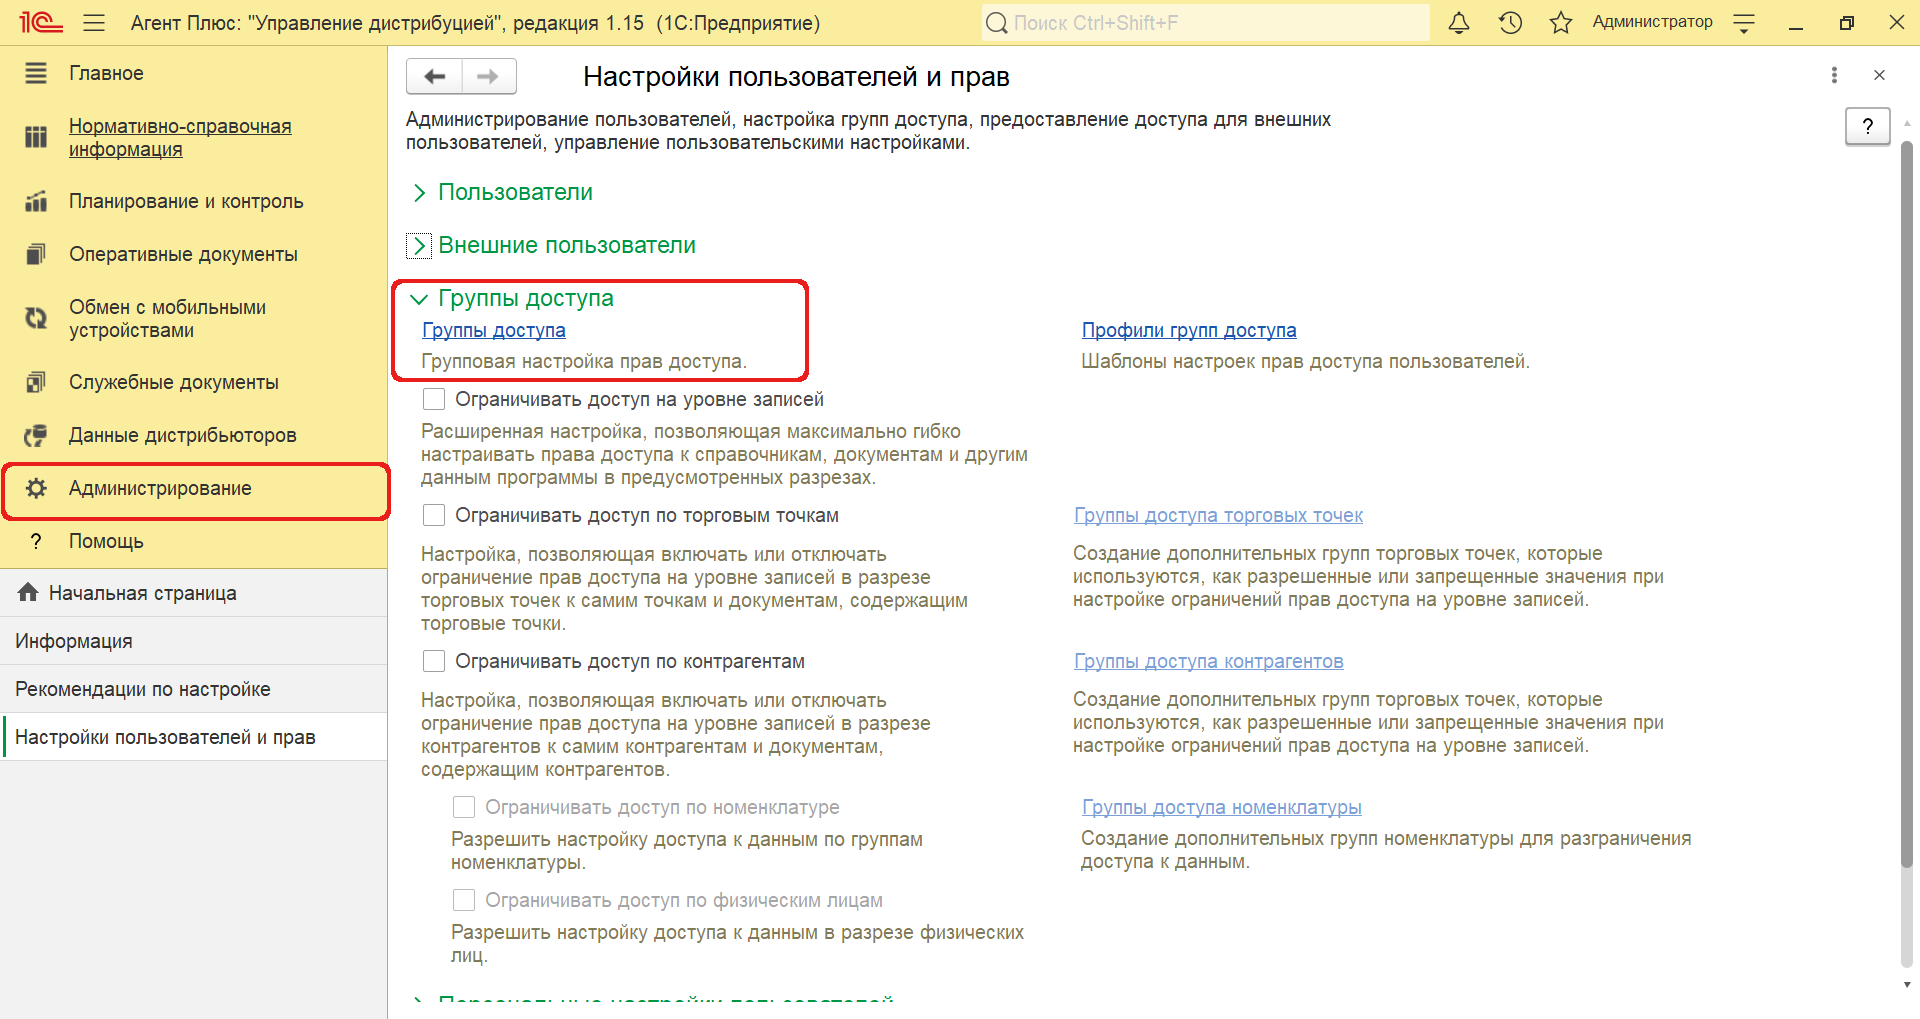Click the Пользователи section title

pos(515,192)
